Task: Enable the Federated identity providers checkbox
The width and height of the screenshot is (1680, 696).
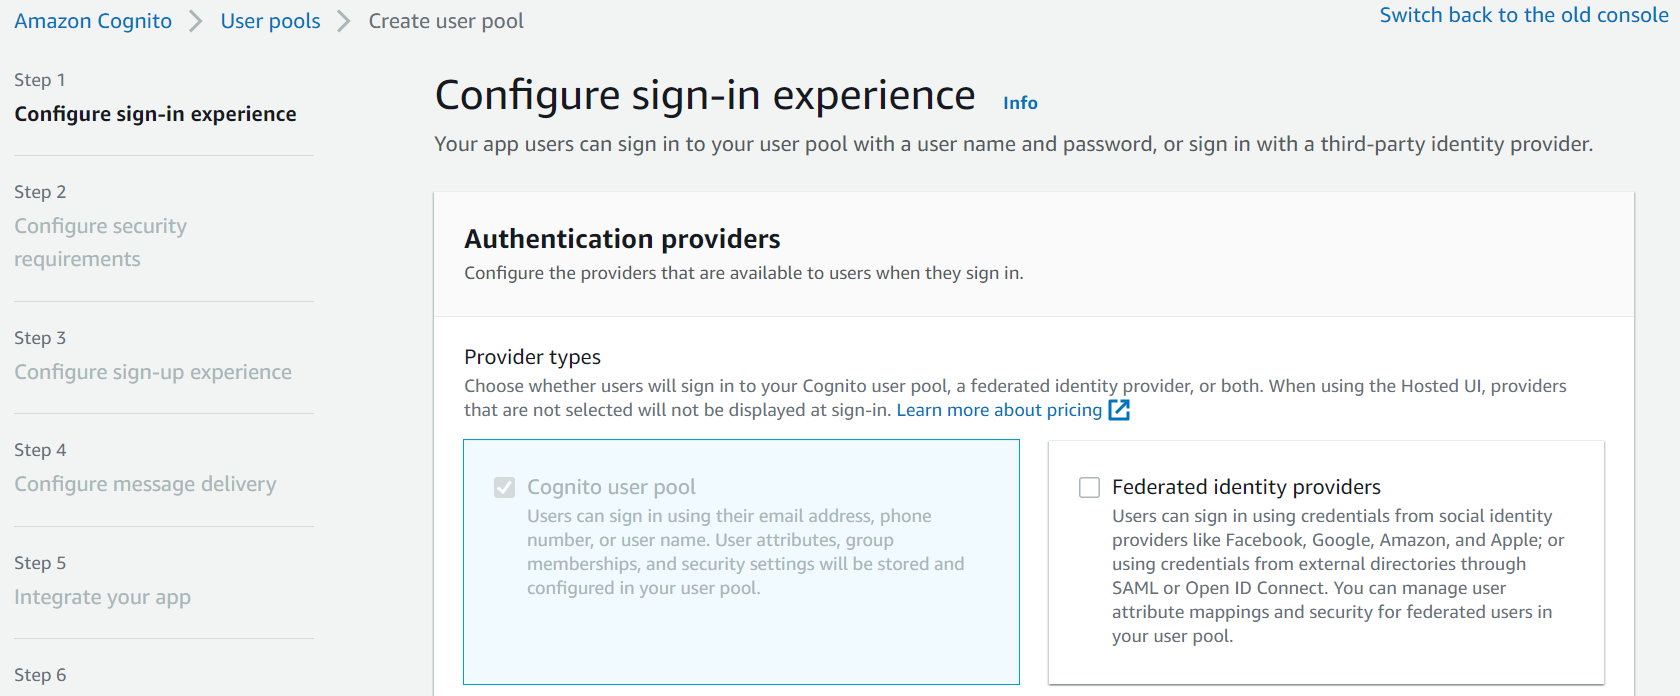Action: 1089,487
